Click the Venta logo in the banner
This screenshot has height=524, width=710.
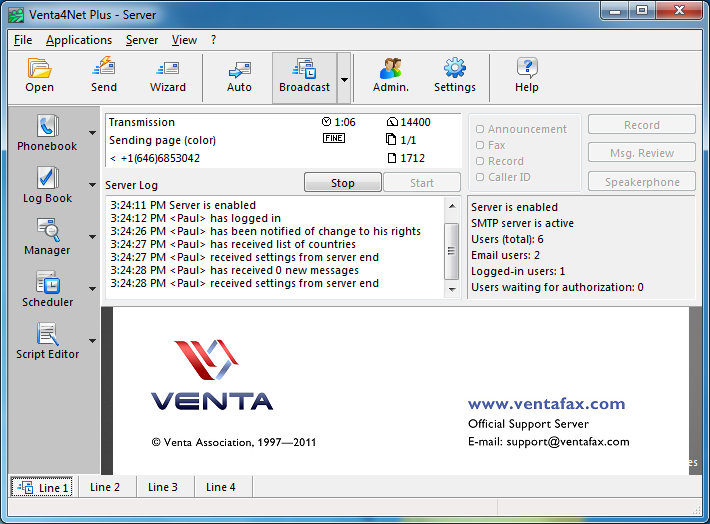coord(211,375)
